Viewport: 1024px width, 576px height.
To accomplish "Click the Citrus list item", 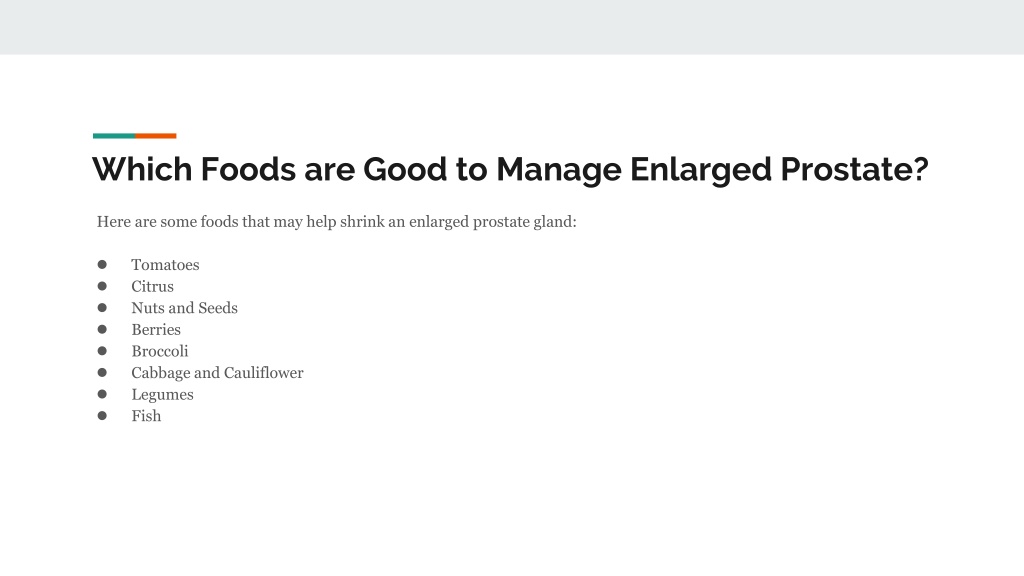I will pyautogui.click(x=152, y=286).
